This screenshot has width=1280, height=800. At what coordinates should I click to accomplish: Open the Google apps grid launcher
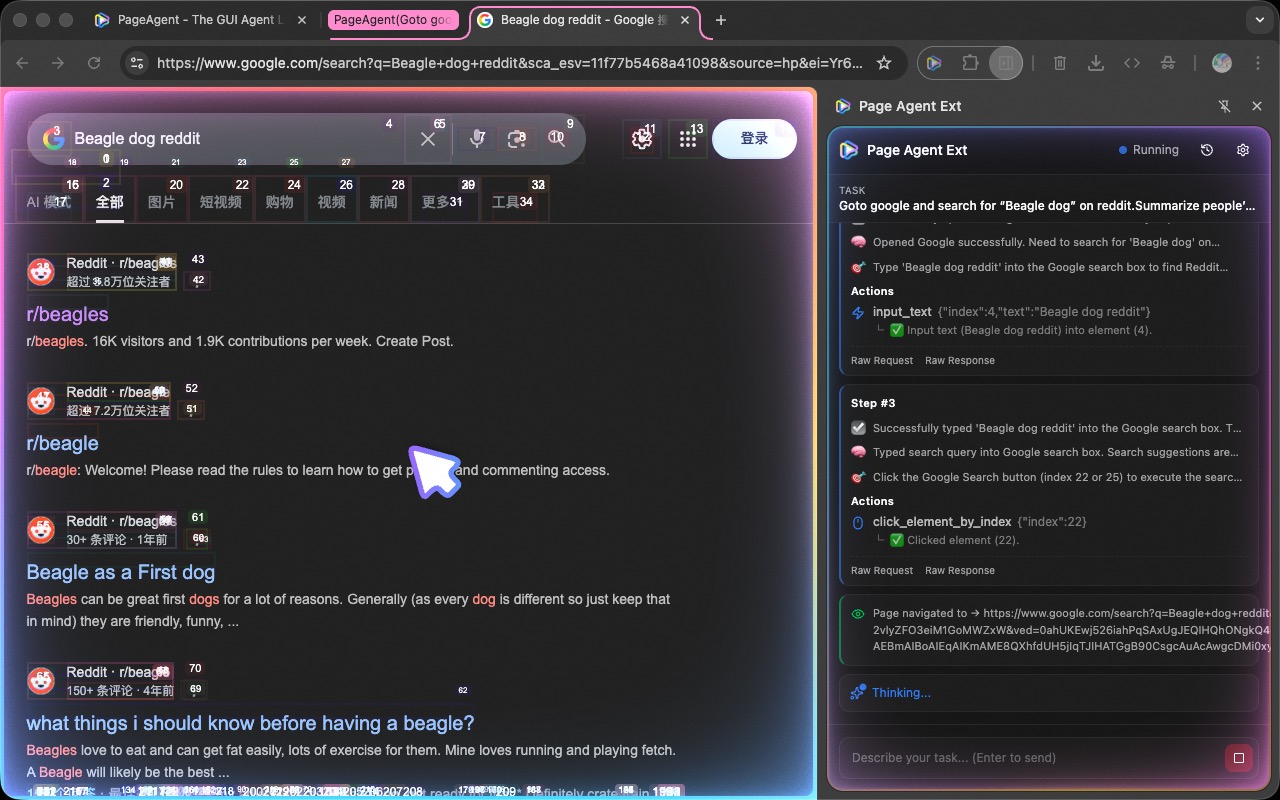(687, 139)
